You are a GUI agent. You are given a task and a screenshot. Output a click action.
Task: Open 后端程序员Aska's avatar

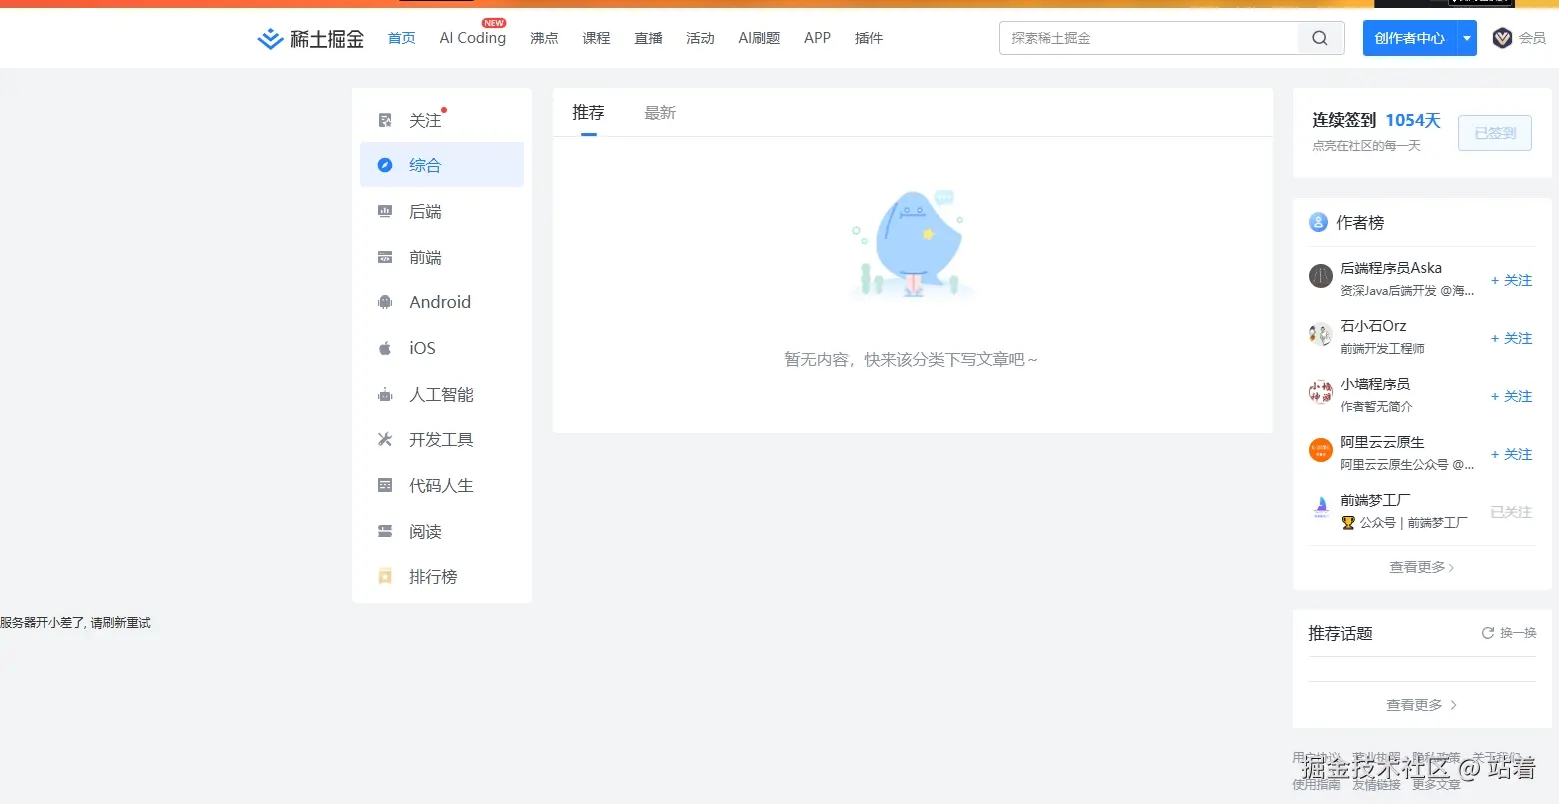[x=1320, y=276]
